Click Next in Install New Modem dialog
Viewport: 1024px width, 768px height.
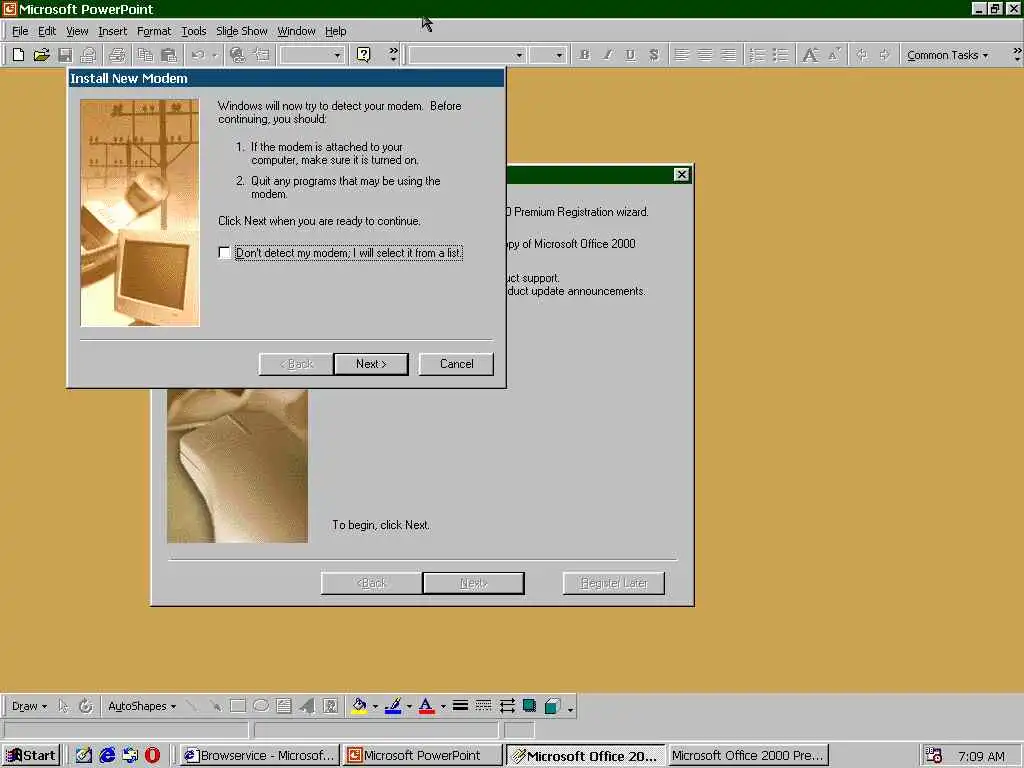[371, 364]
